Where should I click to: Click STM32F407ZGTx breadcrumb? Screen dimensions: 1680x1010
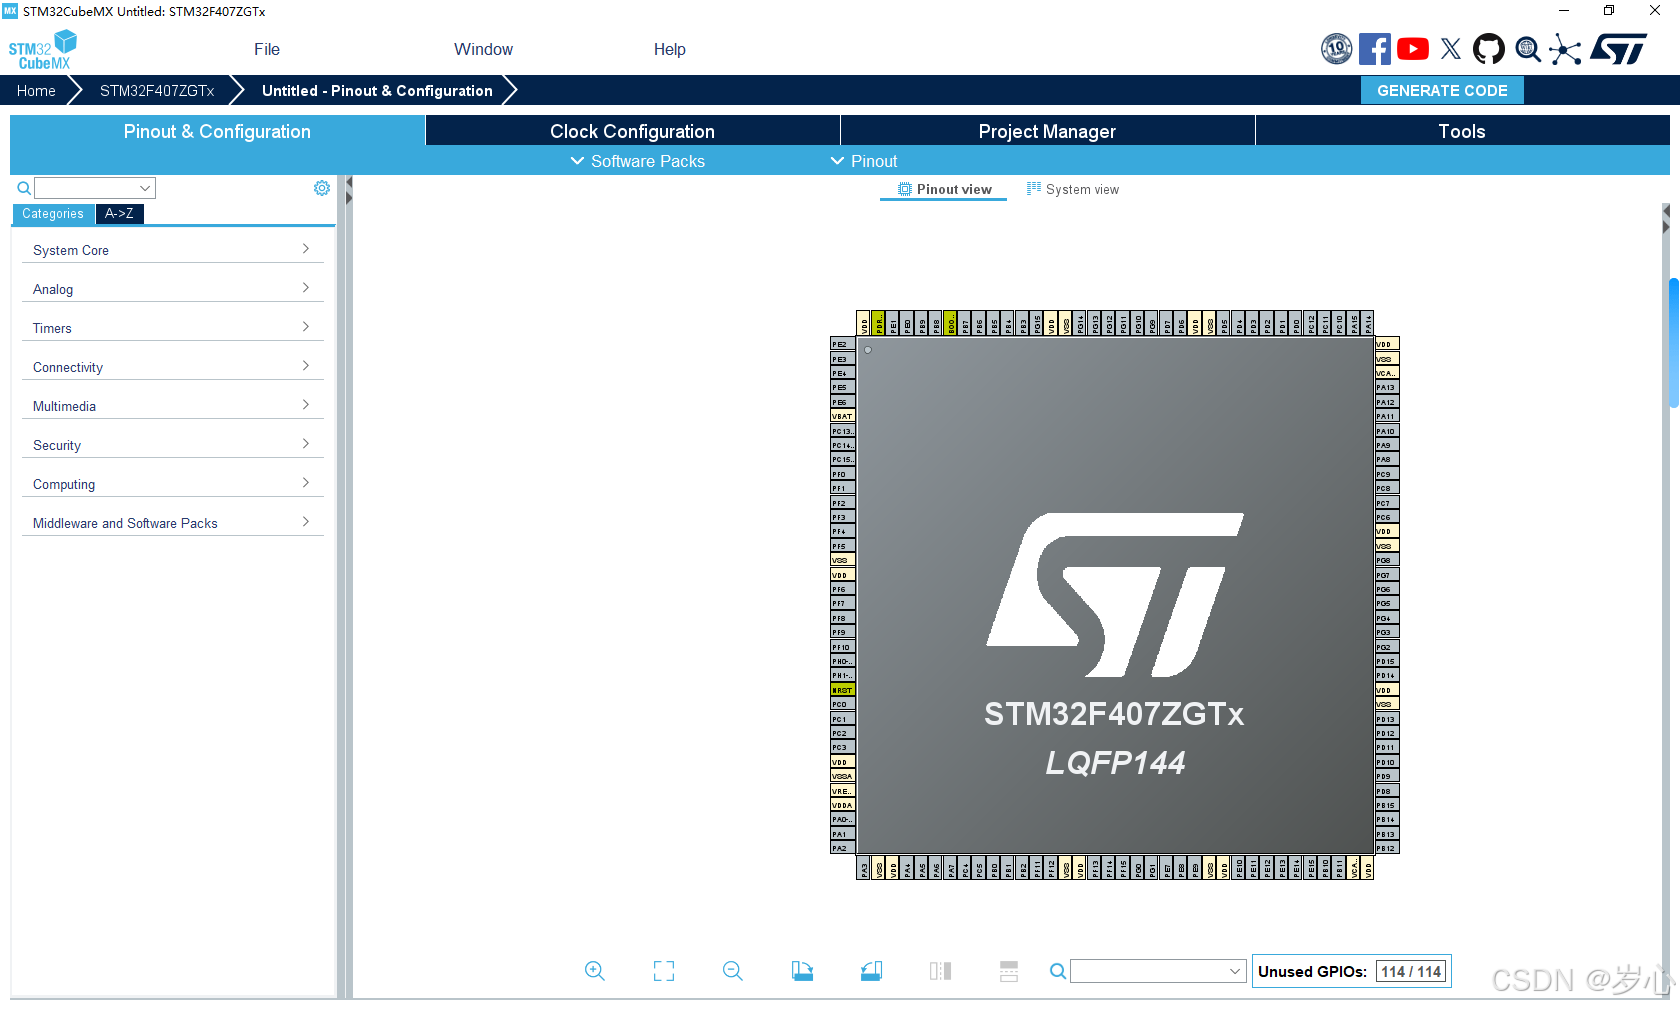click(x=157, y=90)
